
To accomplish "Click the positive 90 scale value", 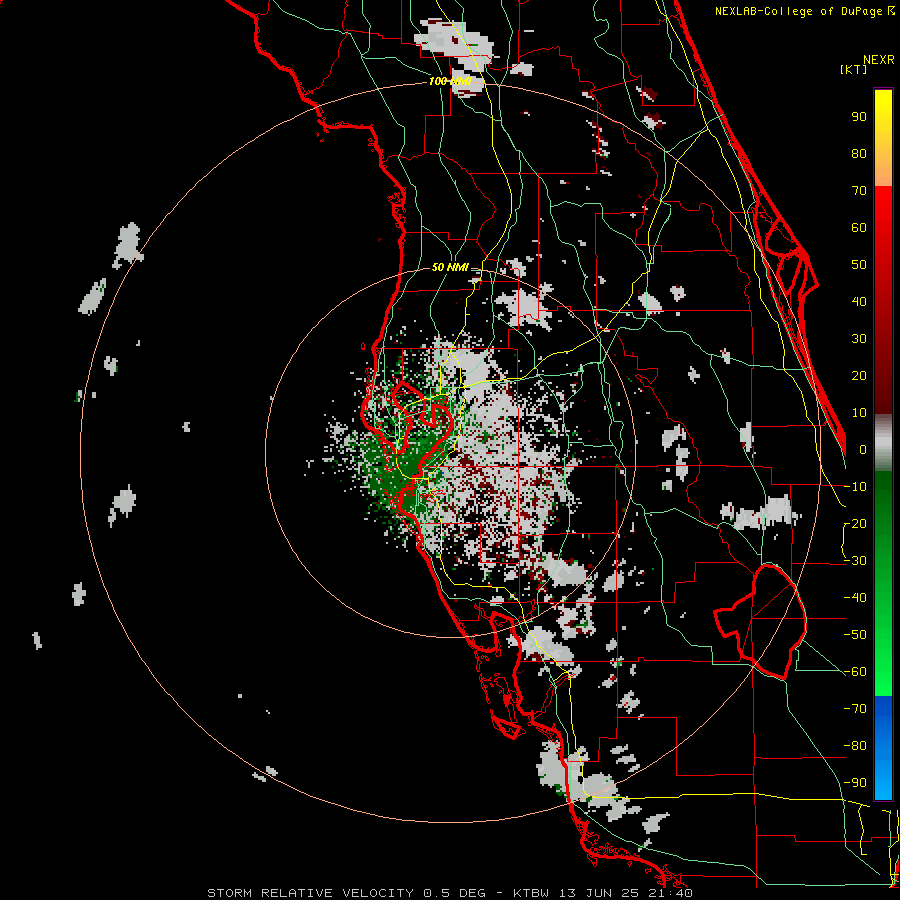I will (x=859, y=117).
